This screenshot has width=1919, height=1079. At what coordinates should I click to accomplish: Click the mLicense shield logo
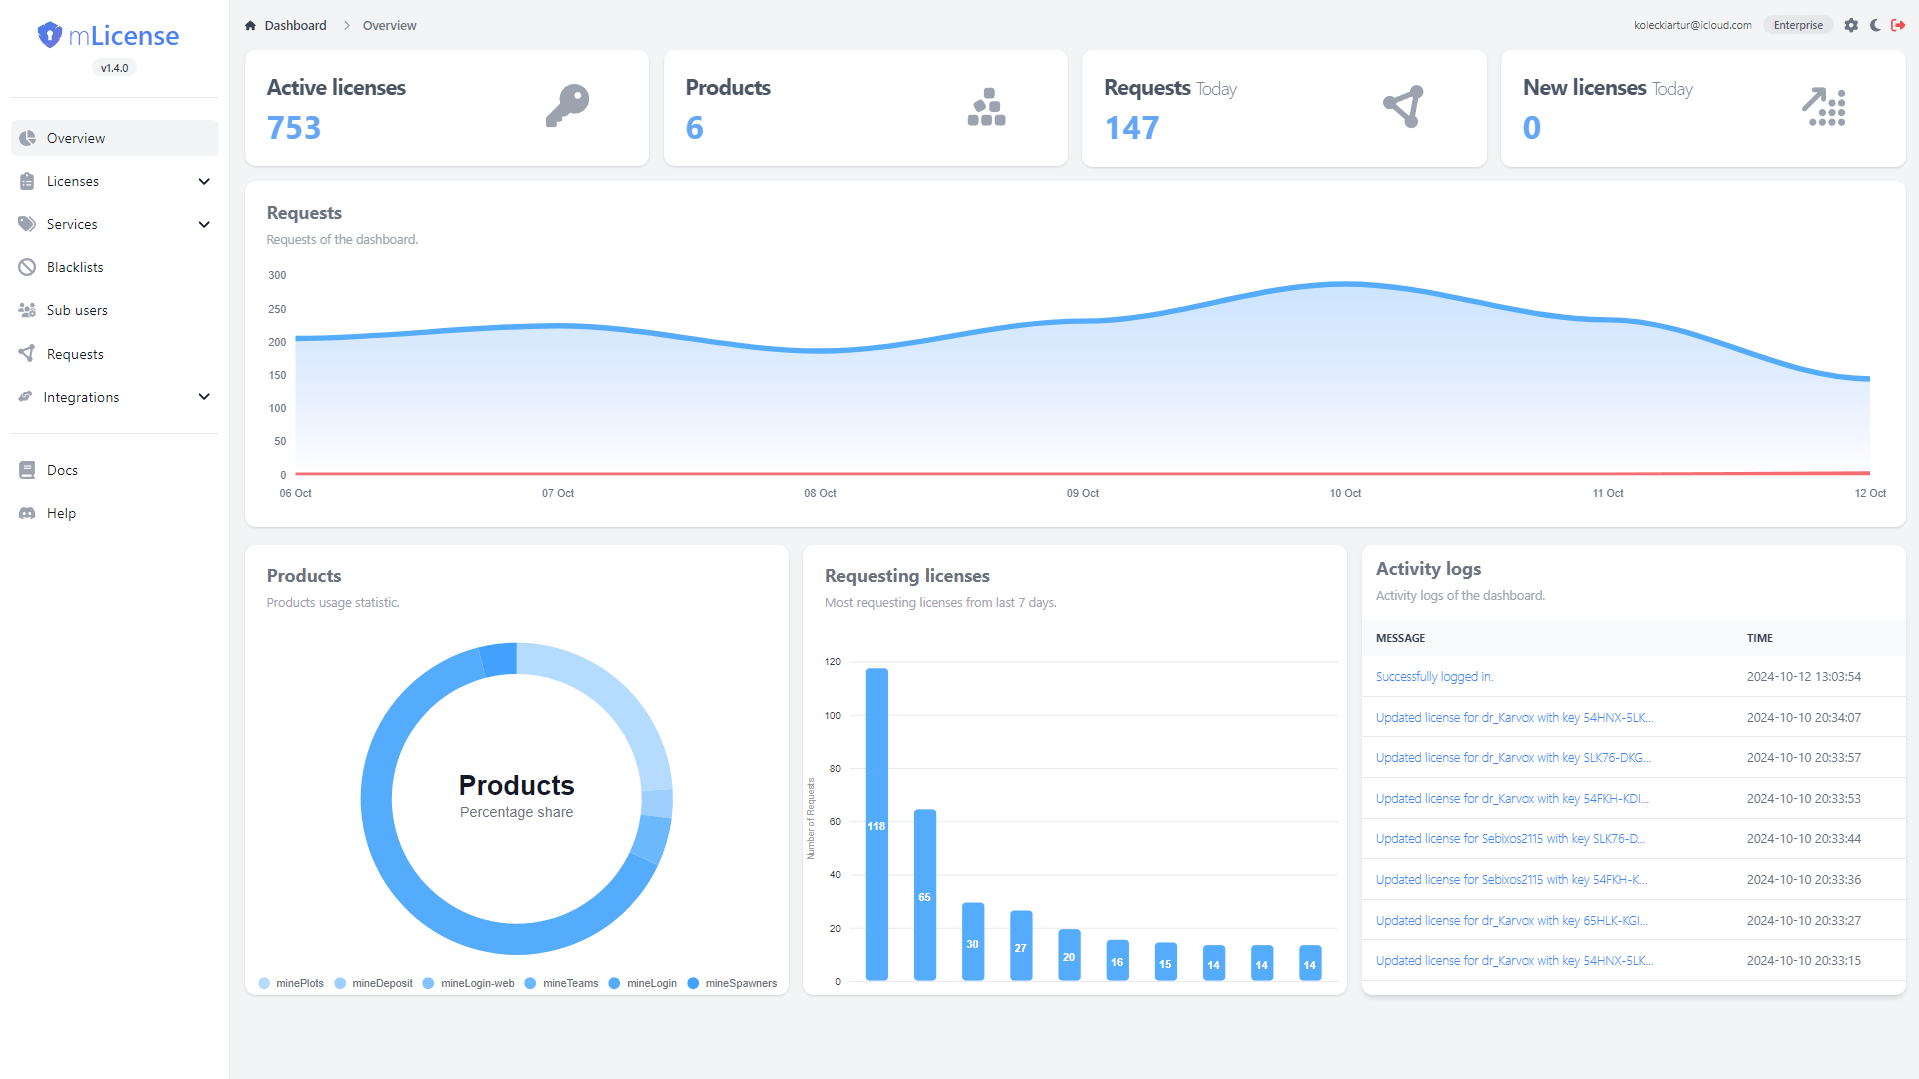[x=50, y=36]
